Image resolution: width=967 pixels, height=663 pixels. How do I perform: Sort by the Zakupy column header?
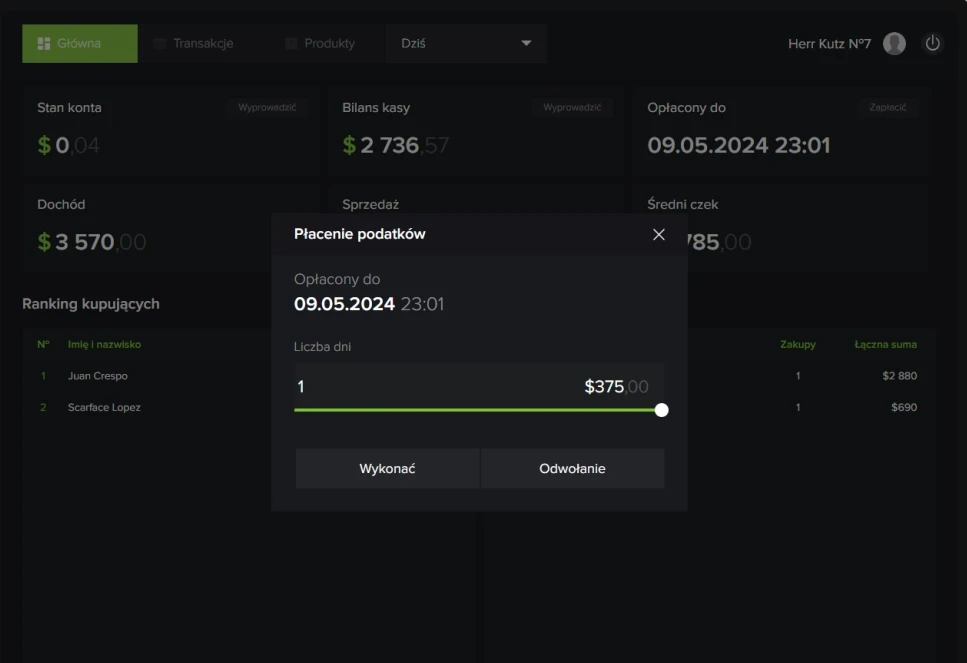[797, 344]
